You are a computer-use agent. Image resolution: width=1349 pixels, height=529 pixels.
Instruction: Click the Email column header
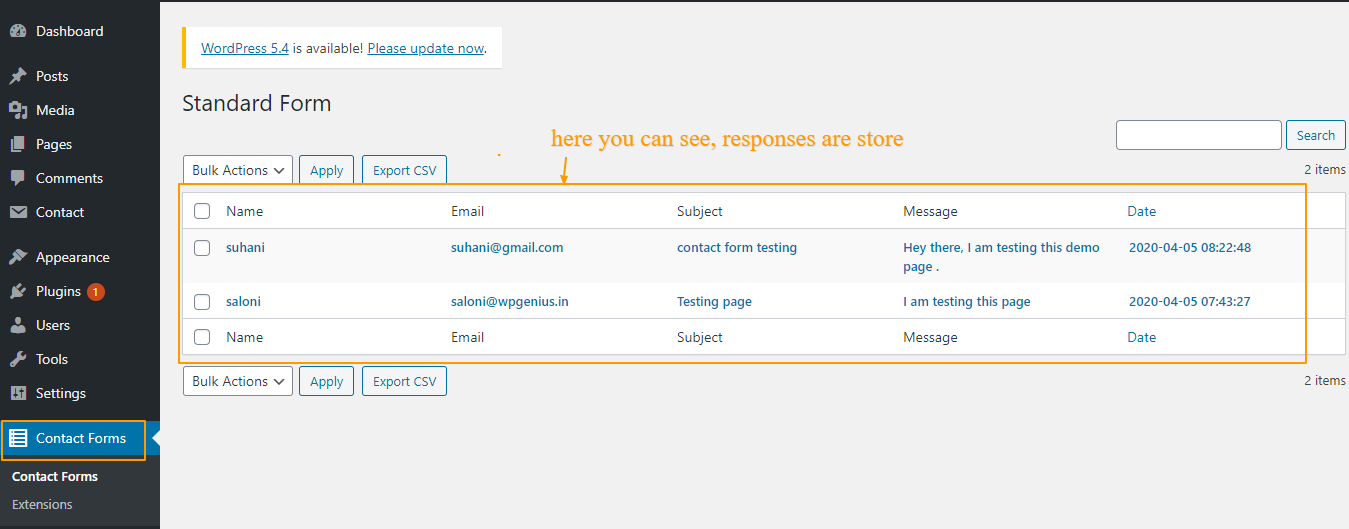point(467,211)
